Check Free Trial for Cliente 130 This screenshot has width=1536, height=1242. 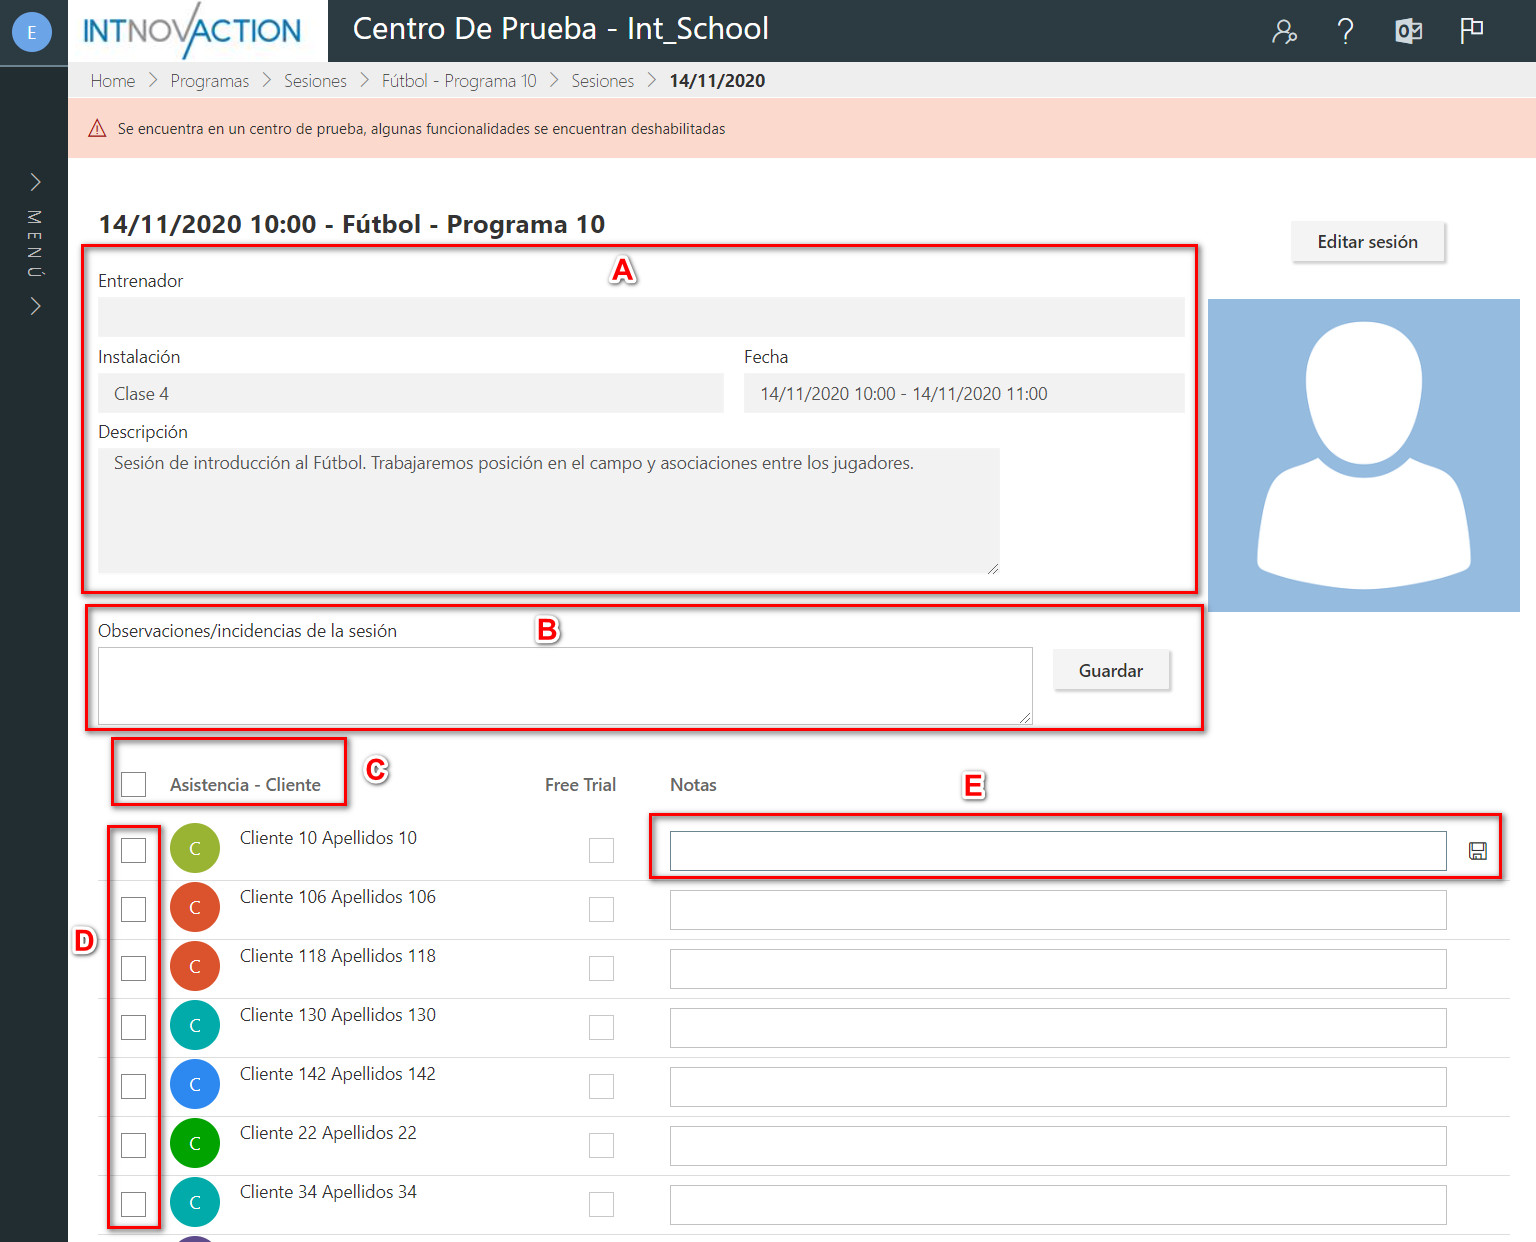point(601,1027)
